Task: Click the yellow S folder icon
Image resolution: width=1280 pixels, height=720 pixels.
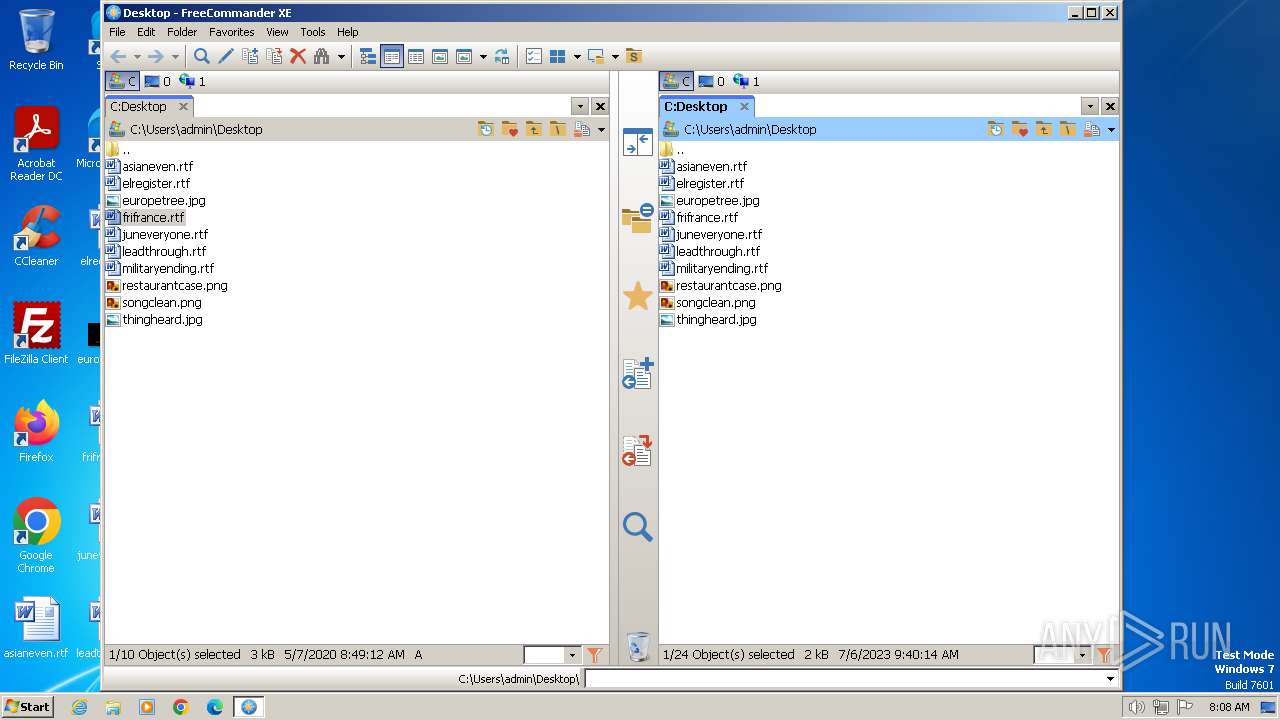Action: click(x=633, y=57)
